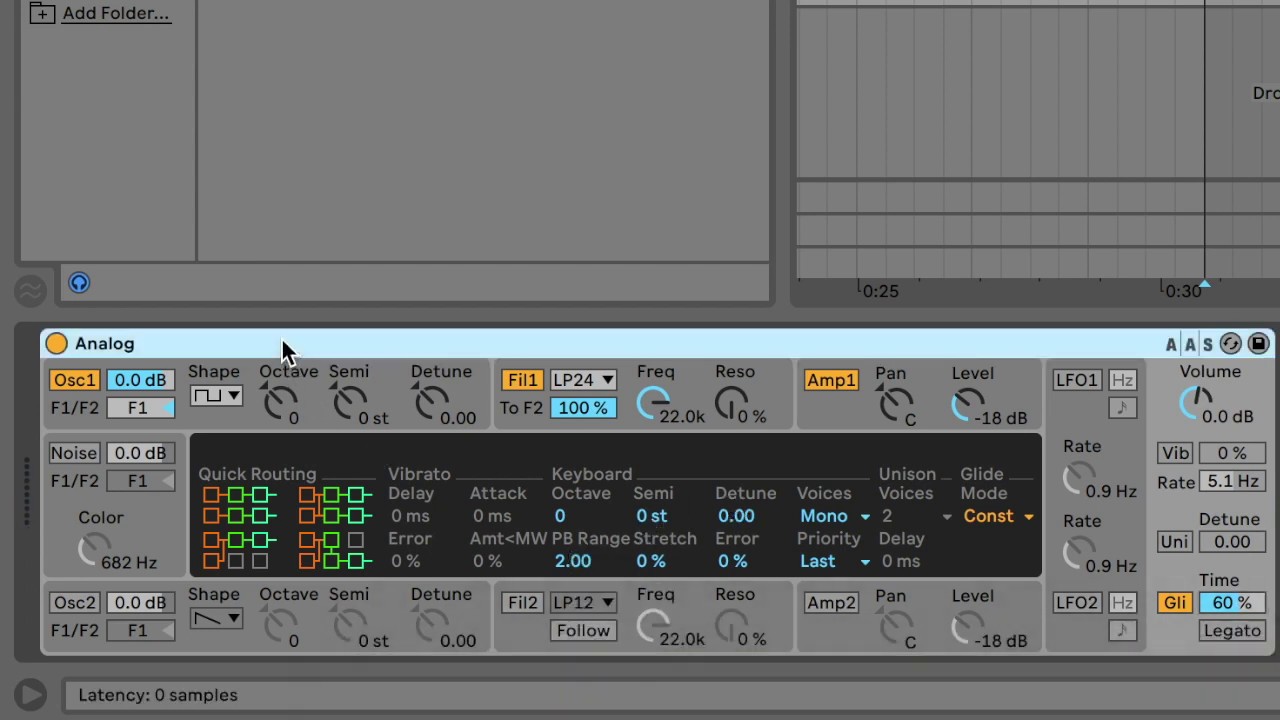Click the blue headphone preview icon

click(79, 283)
